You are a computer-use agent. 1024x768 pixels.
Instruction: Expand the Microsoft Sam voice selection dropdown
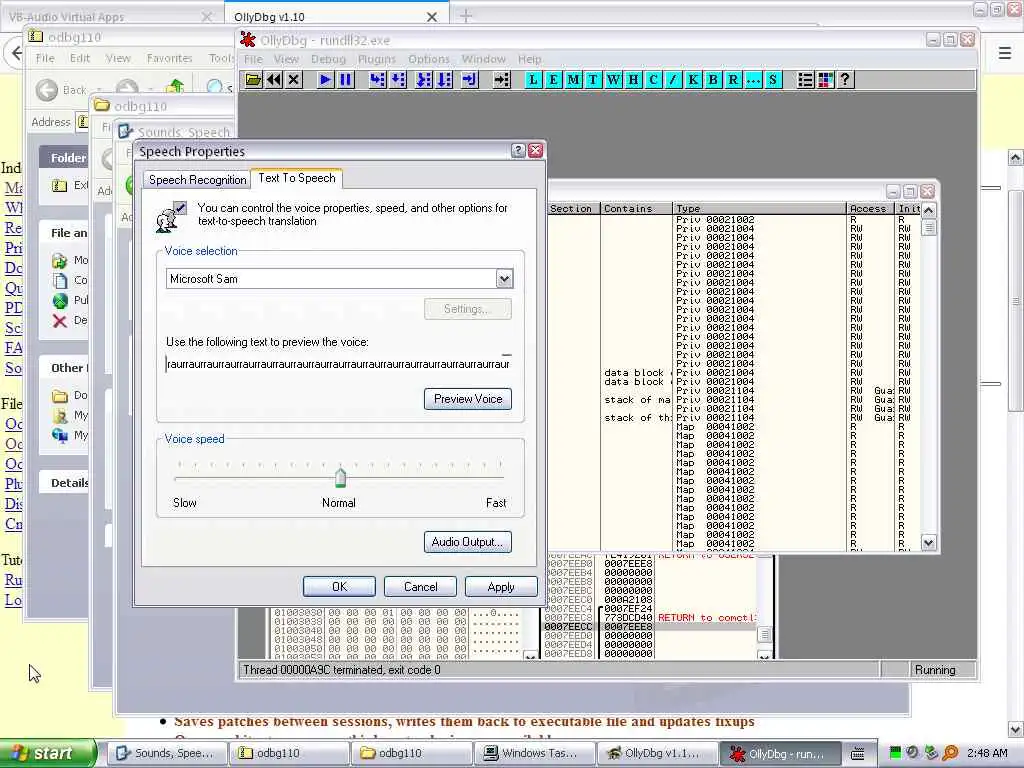tap(504, 279)
